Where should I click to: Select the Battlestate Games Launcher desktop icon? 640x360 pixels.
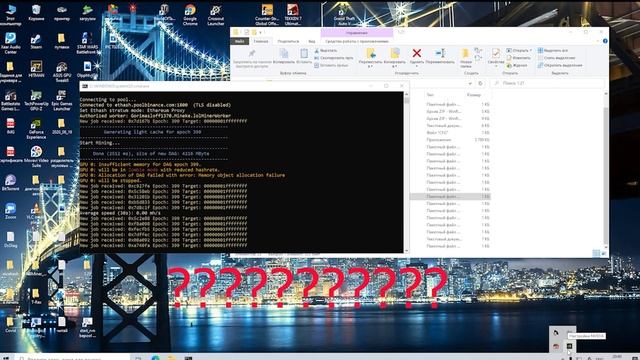[10, 100]
